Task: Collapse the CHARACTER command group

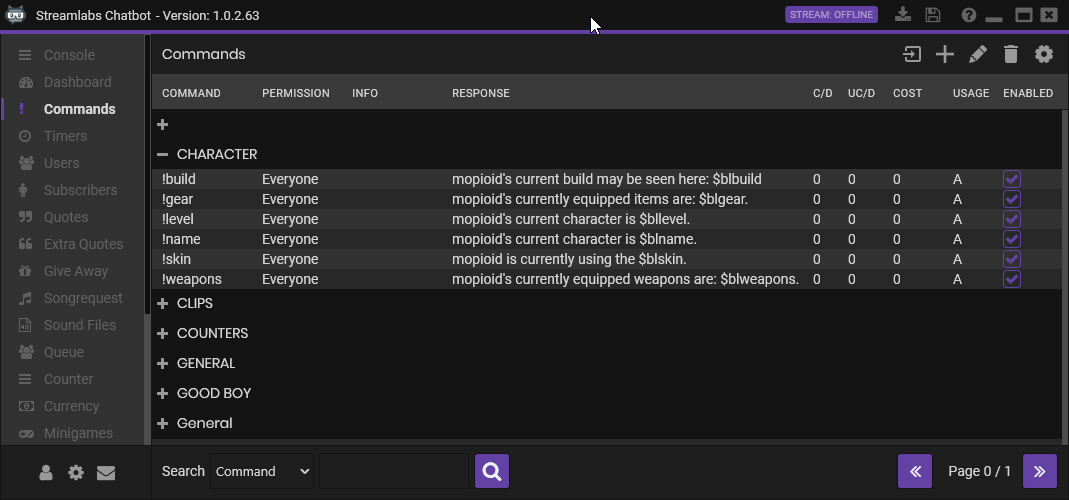Action: [x=163, y=154]
